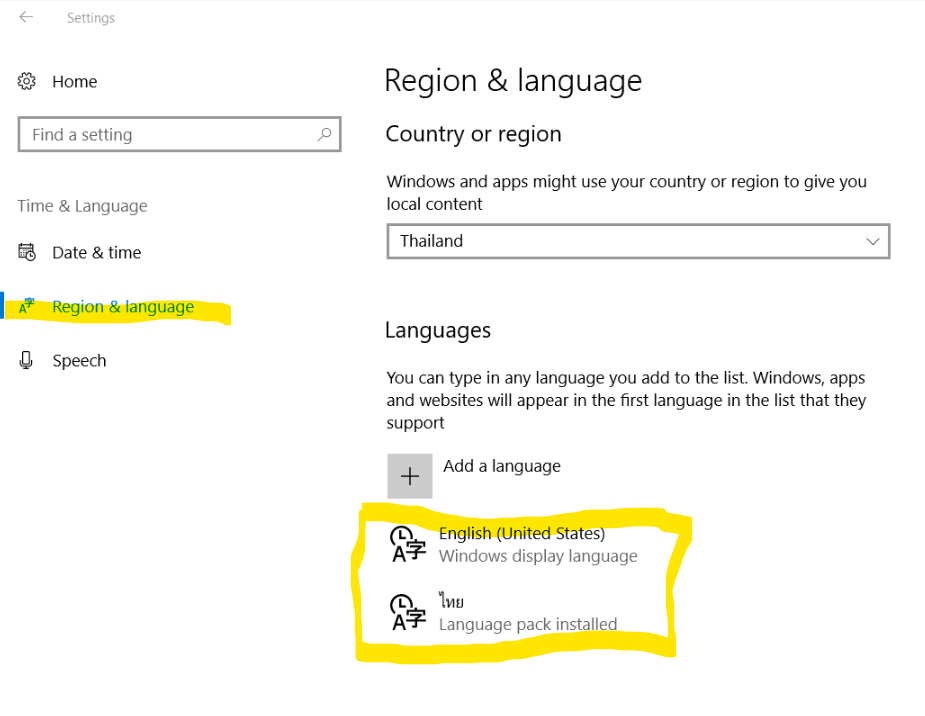Click the Date & time calendar icon
The image size is (925, 716).
tap(27, 252)
